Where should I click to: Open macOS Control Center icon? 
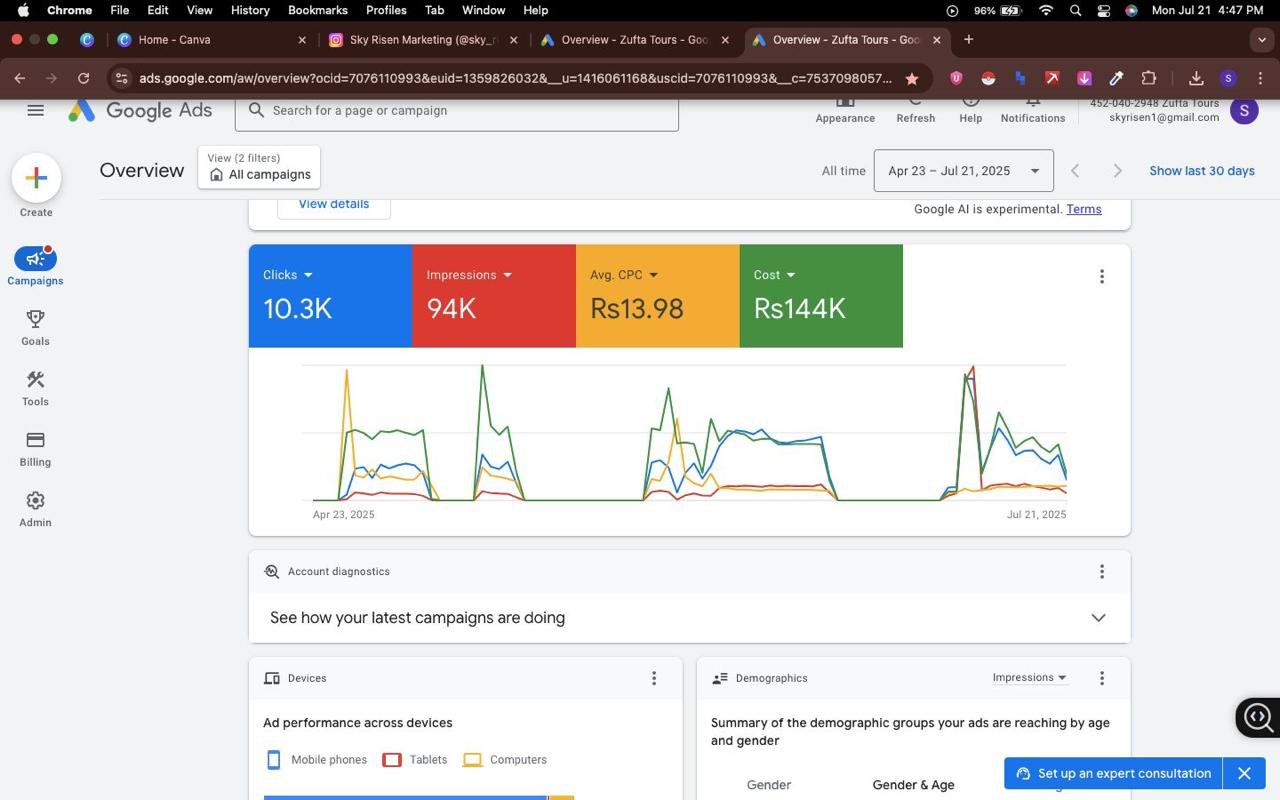(1103, 10)
